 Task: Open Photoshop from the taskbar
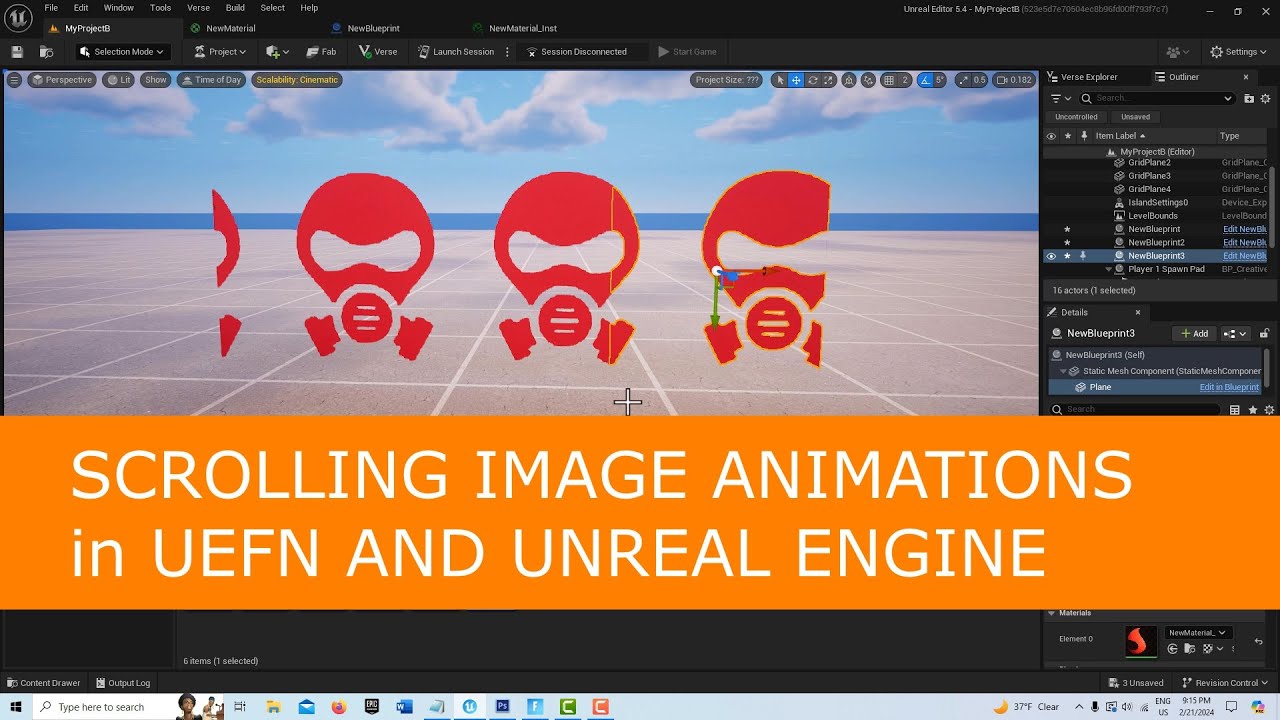click(502, 707)
